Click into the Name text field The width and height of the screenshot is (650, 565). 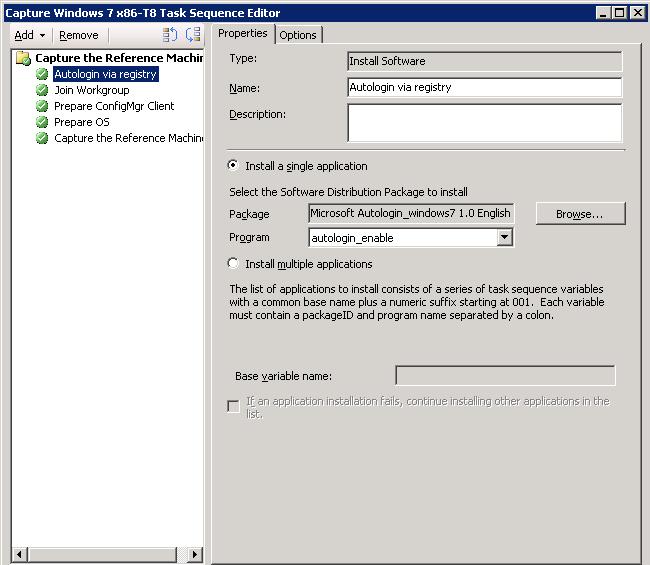tap(485, 87)
